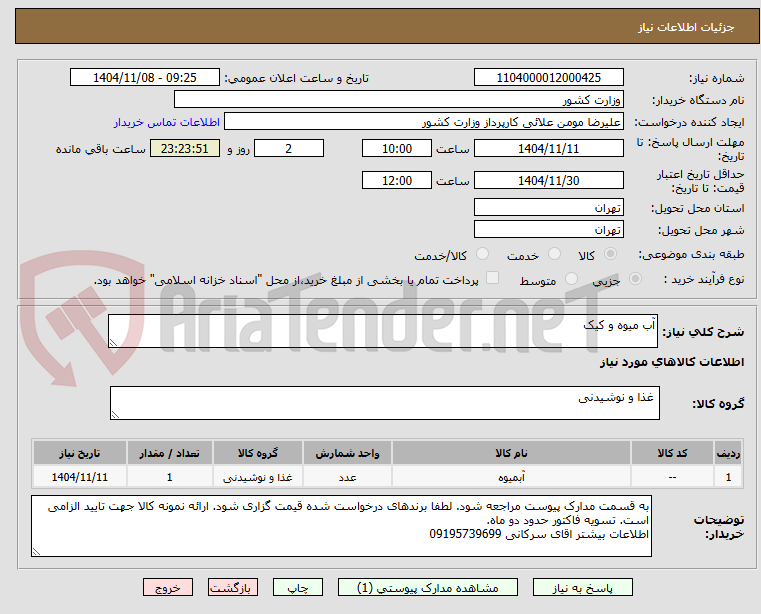Click the استان محل تحویل field

(548, 207)
